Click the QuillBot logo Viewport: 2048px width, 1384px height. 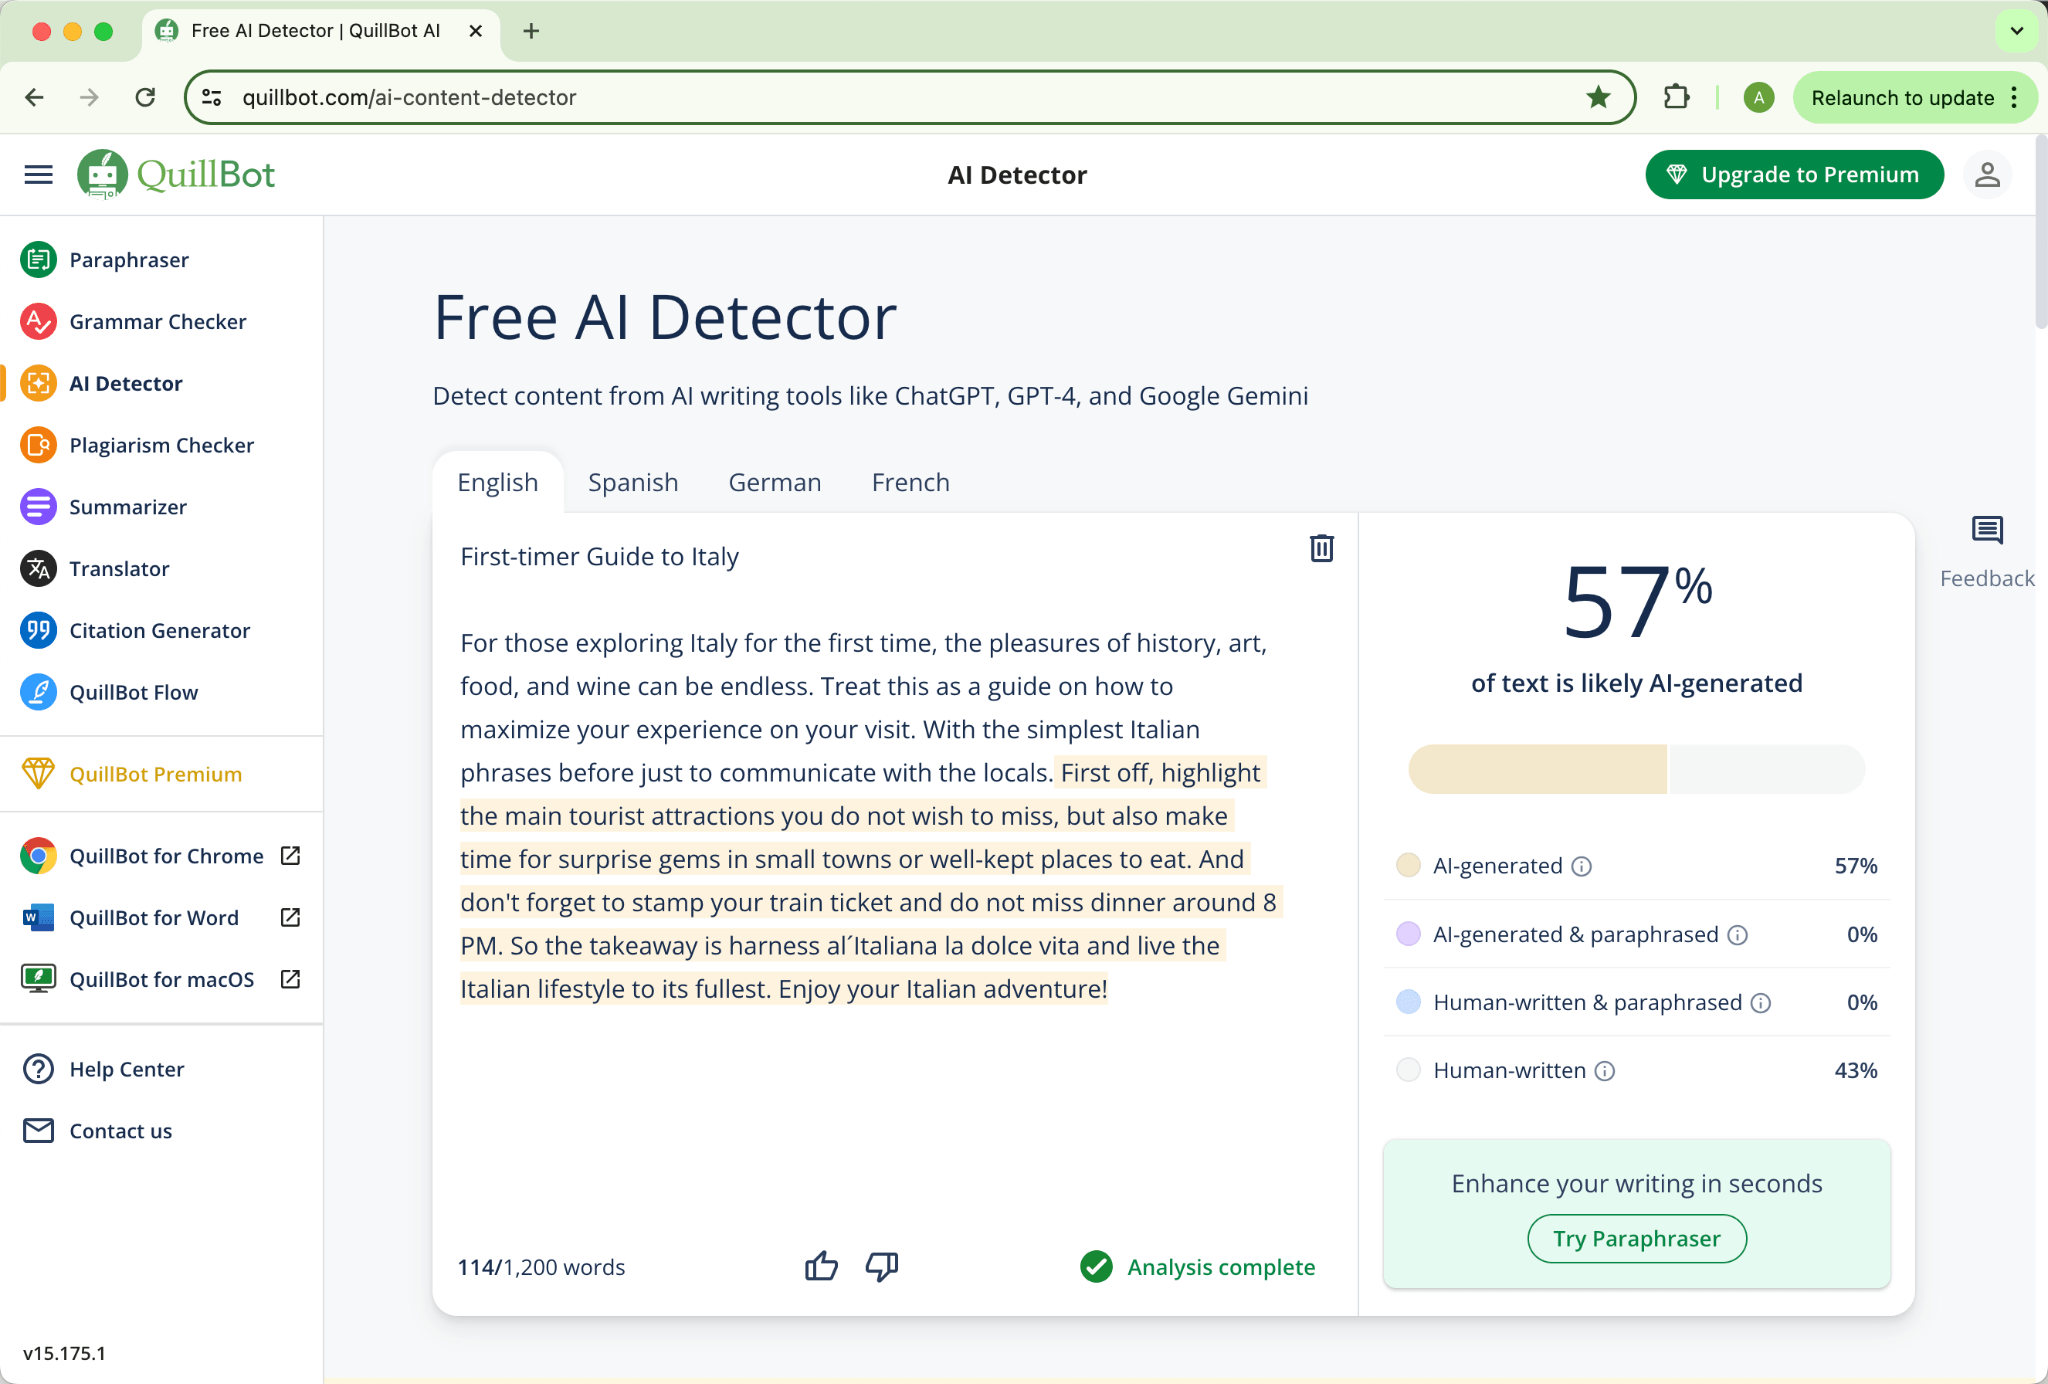tap(176, 175)
